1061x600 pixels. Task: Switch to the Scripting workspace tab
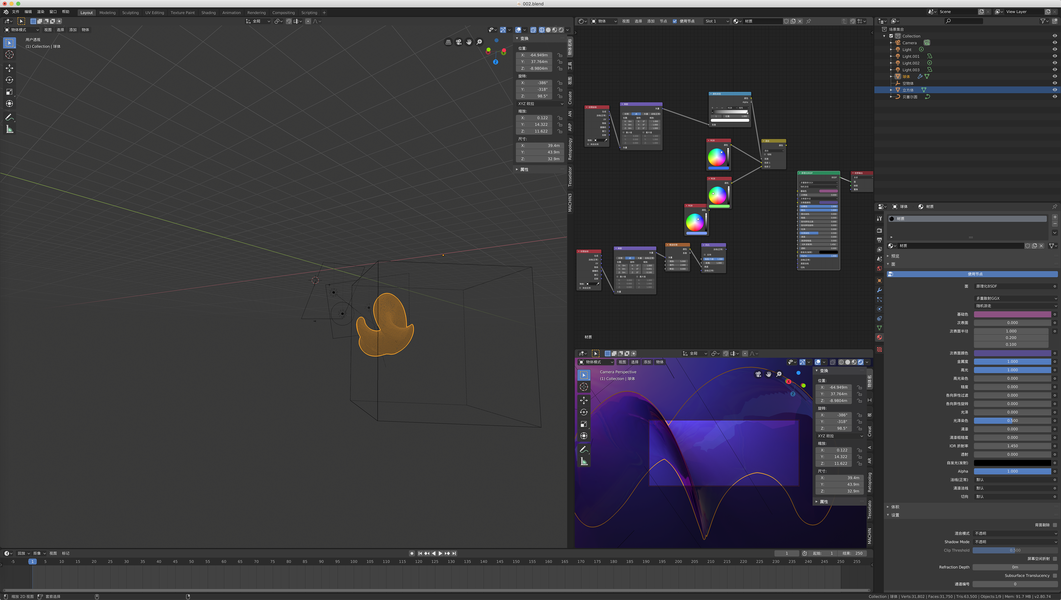pyautogui.click(x=309, y=12)
